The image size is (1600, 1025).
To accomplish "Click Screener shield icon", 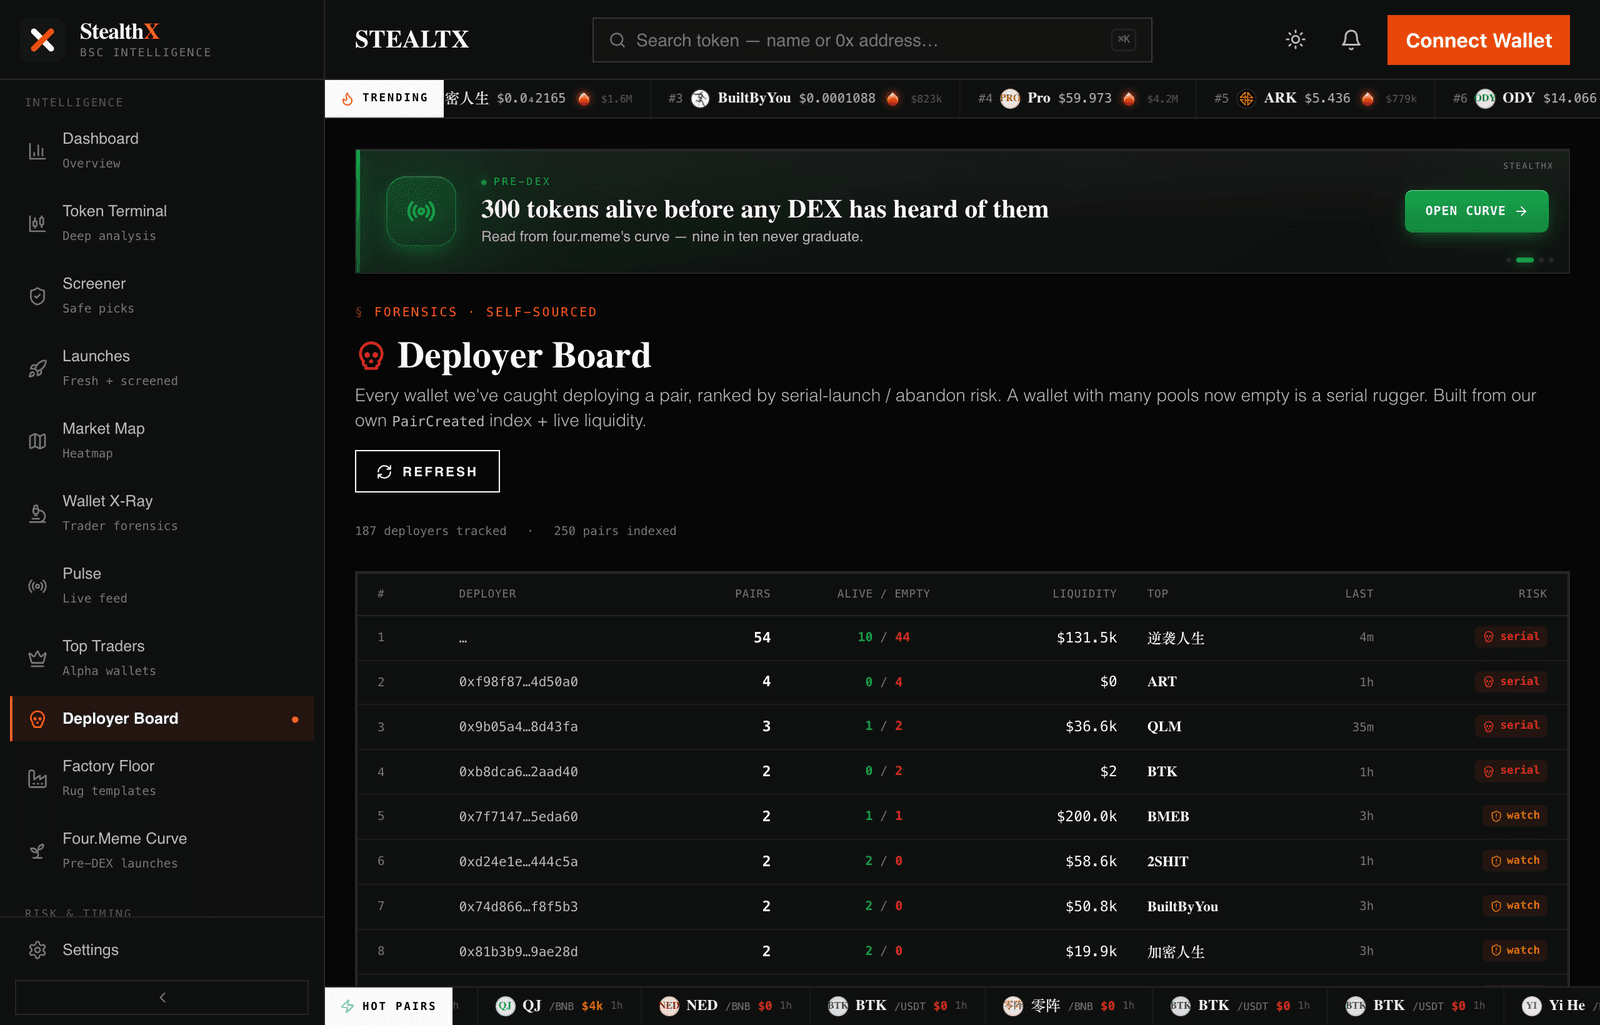I will tap(37, 296).
